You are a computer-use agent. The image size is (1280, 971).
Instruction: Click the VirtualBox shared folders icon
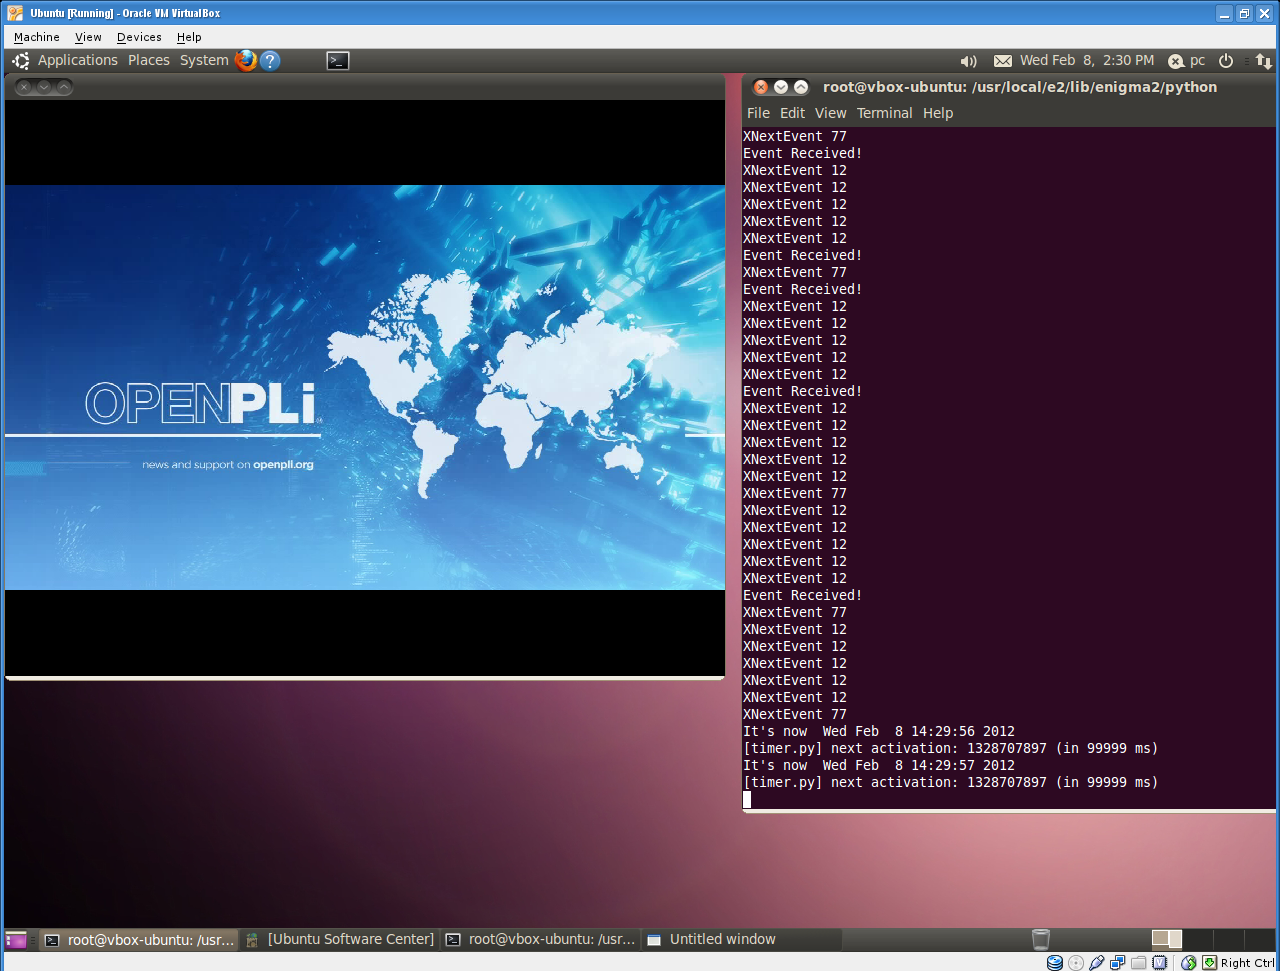click(1139, 963)
